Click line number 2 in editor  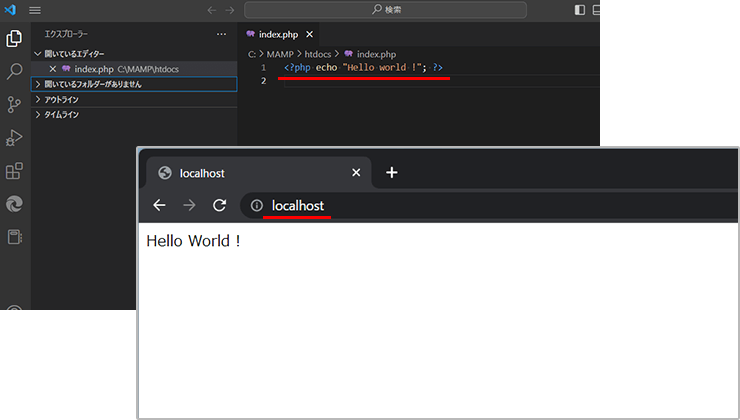(x=264, y=81)
